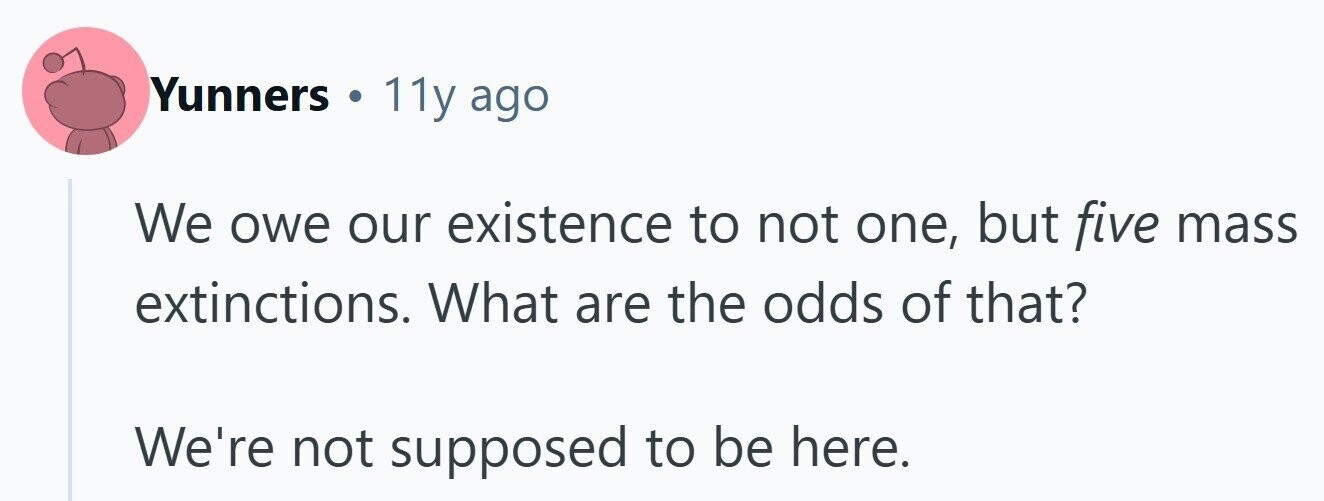This screenshot has width=1324, height=501.
Task: Click the pink Snoo avatar icon
Action: (x=85, y=91)
